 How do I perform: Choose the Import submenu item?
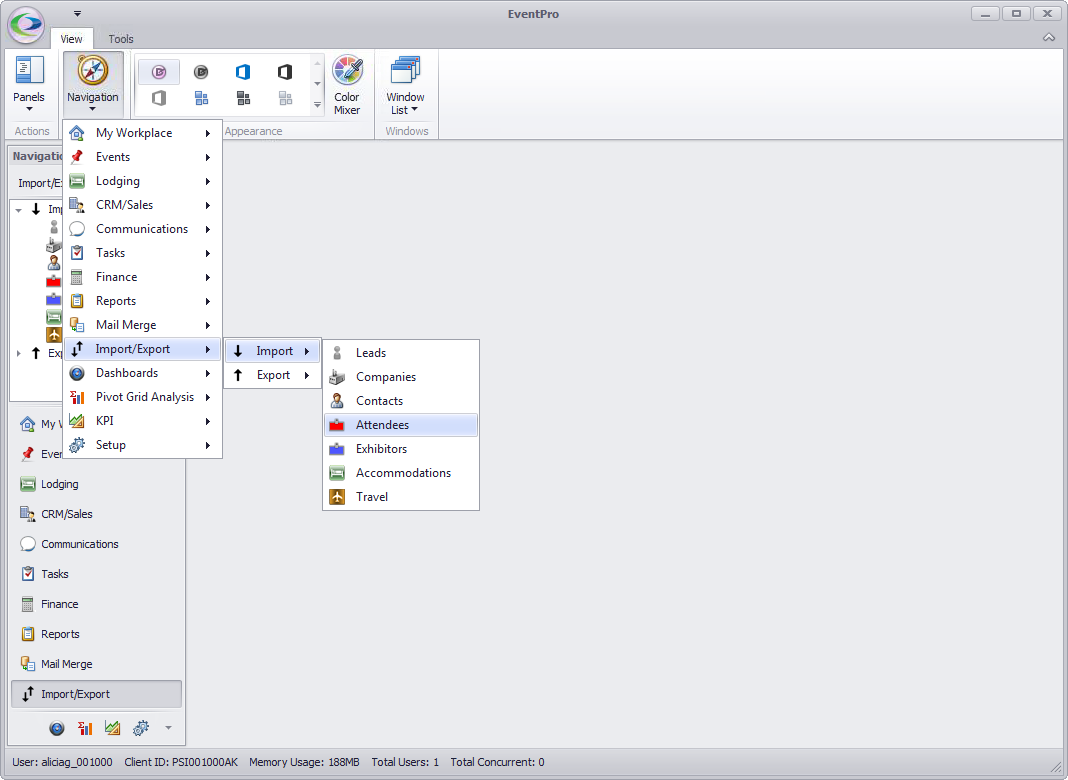pos(272,351)
